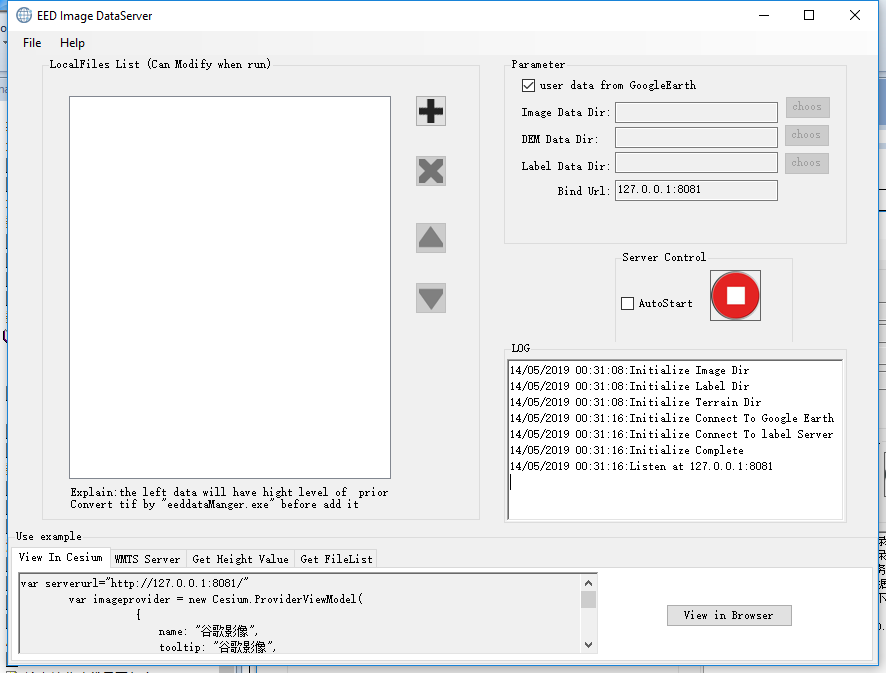Select the Get Height Value tab

point(240,559)
